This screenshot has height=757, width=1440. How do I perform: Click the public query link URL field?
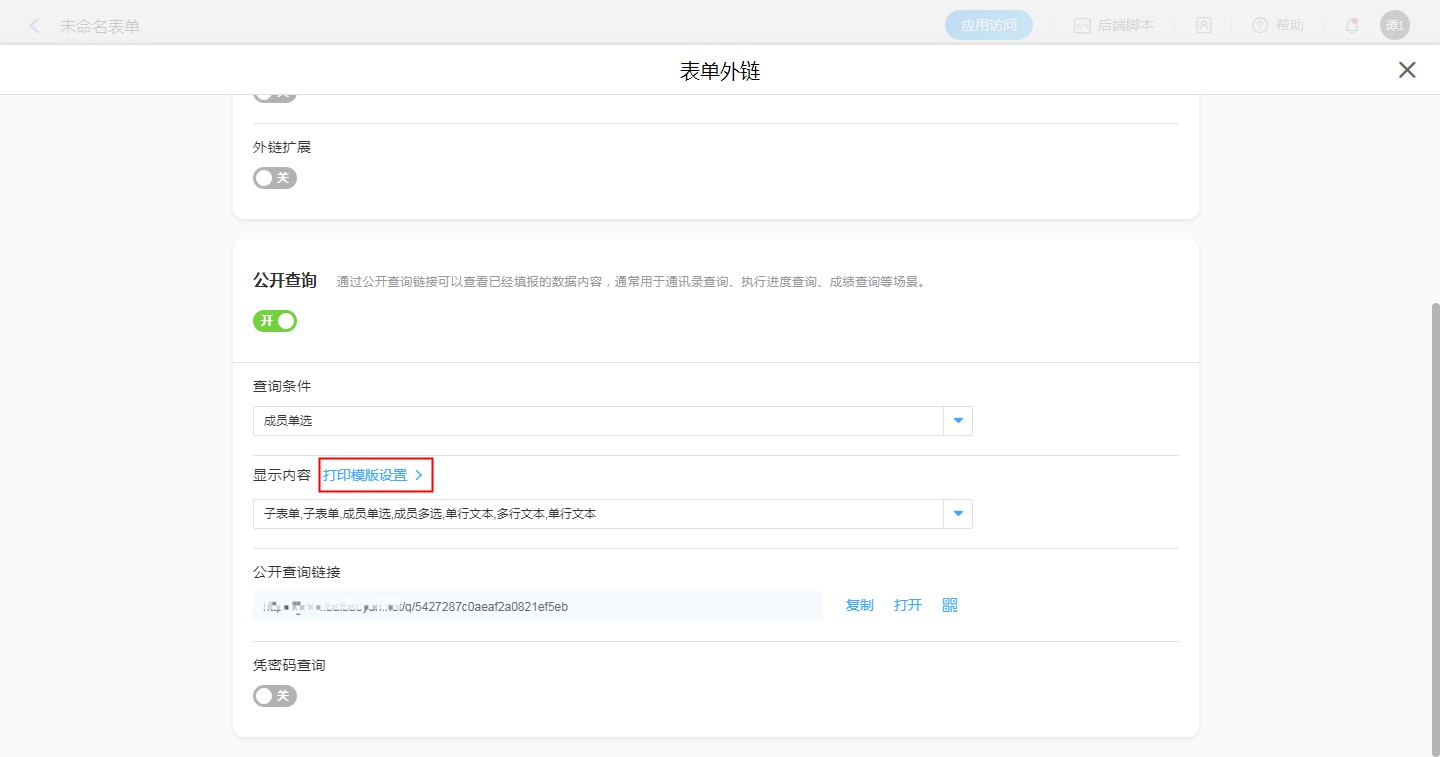(538, 606)
